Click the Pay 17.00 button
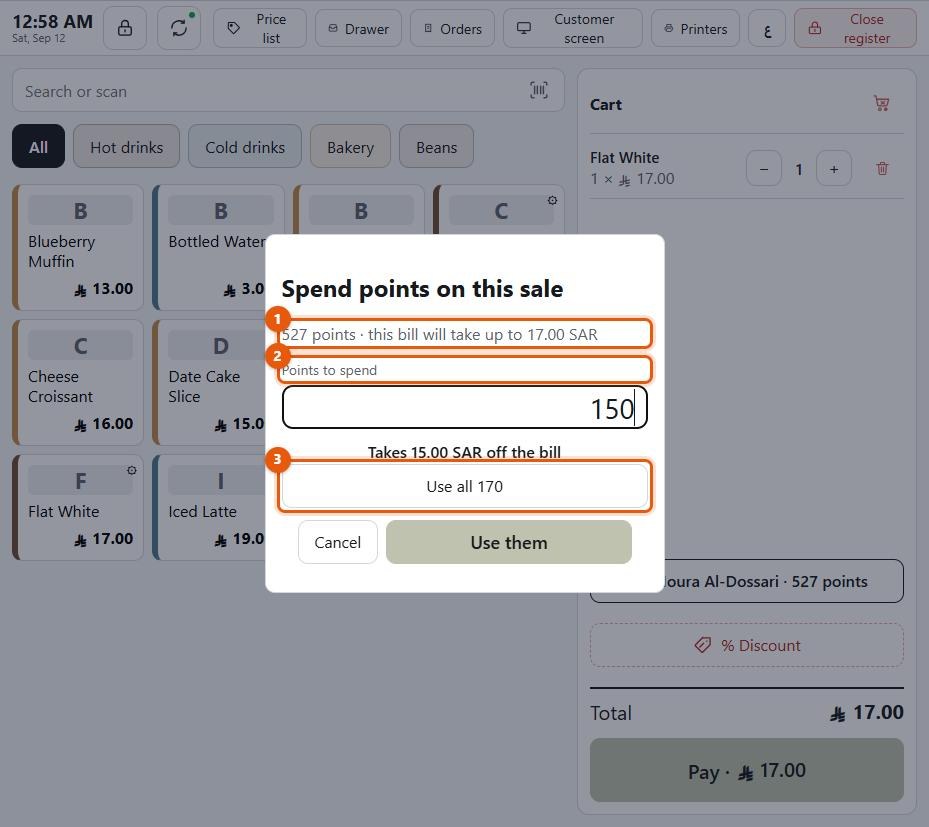The height and width of the screenshot is (827, 929). (x=747, y=770)
